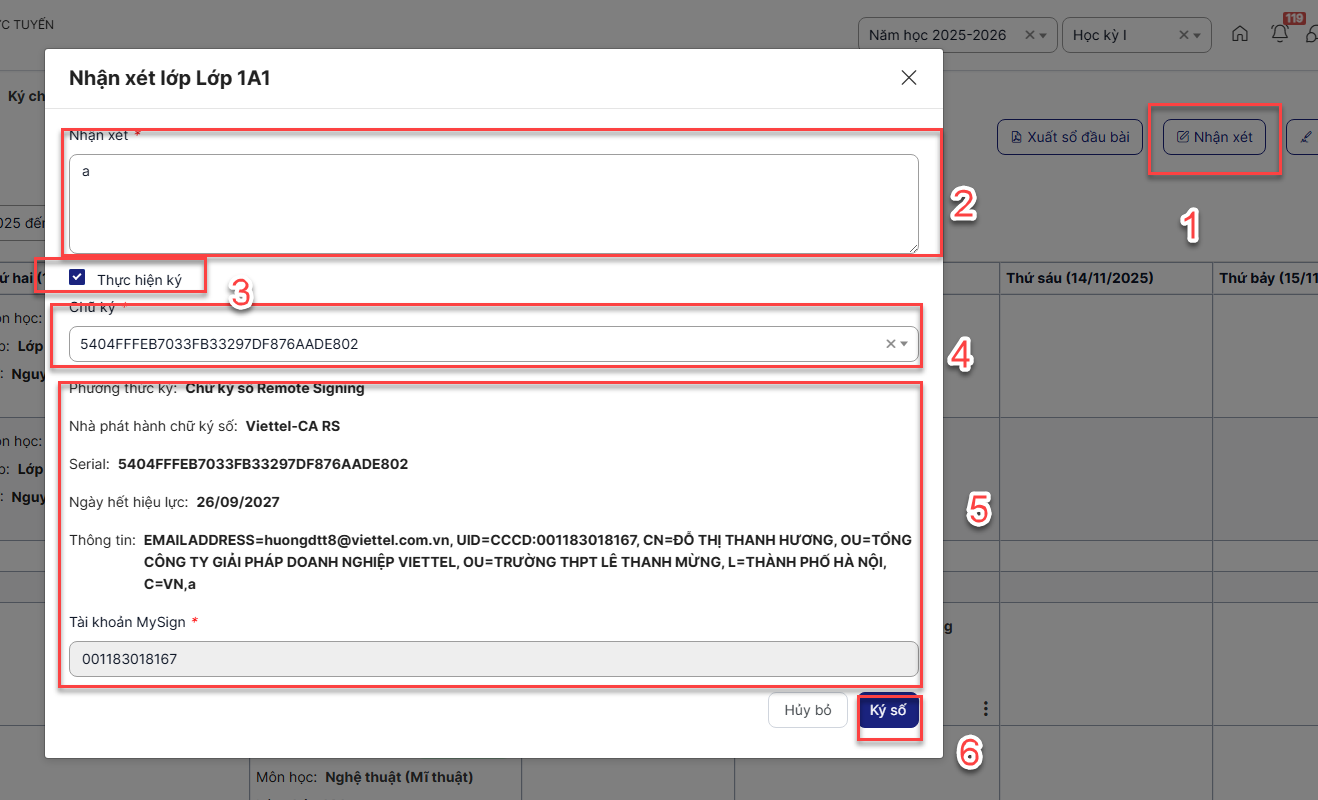Screen dimensions: 1318x800
Task: Click the three-dot menu beside the schedule cell
Action: point(986,709)
